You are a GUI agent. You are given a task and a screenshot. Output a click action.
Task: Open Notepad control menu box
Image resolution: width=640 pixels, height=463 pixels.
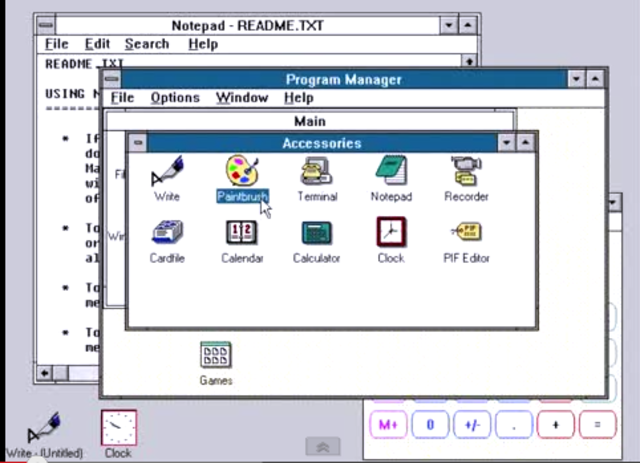coord(46,25)
